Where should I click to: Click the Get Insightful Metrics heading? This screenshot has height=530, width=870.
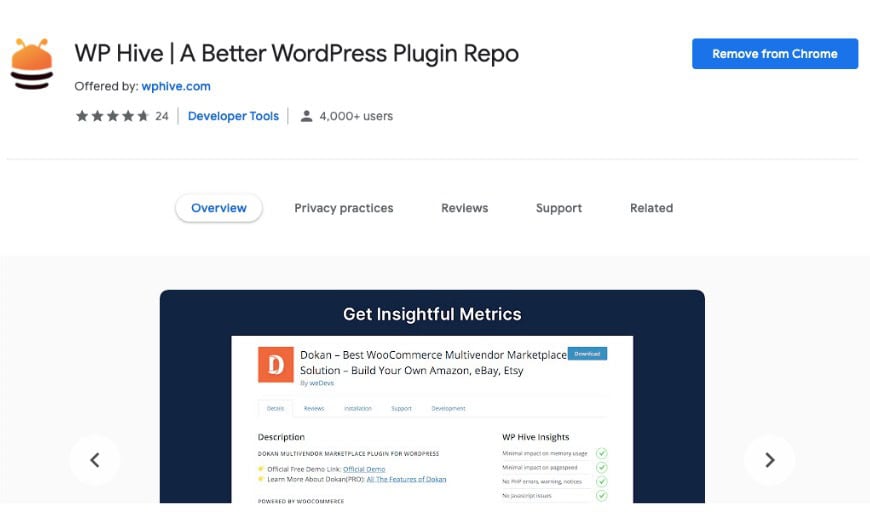[x=432, y=314]
